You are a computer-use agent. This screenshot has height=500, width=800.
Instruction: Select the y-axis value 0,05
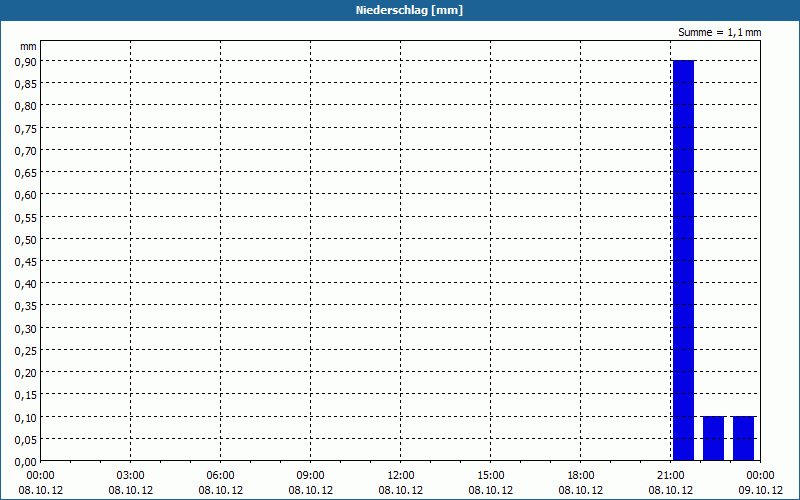(x=26, y=439)
